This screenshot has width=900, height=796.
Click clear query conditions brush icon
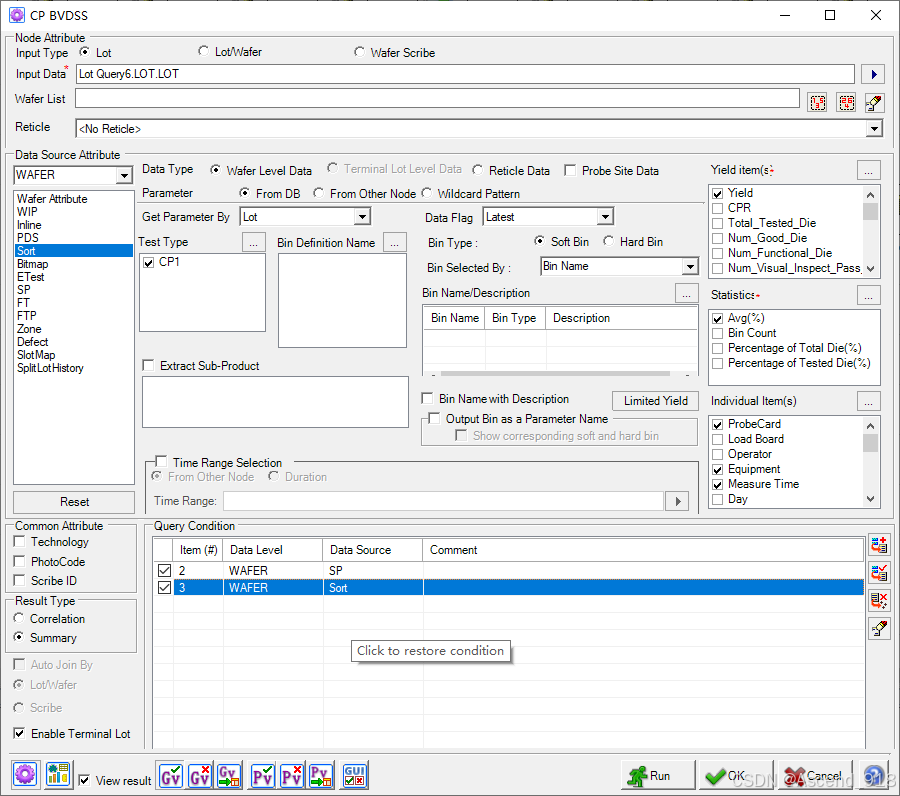(x=879, y=629)
